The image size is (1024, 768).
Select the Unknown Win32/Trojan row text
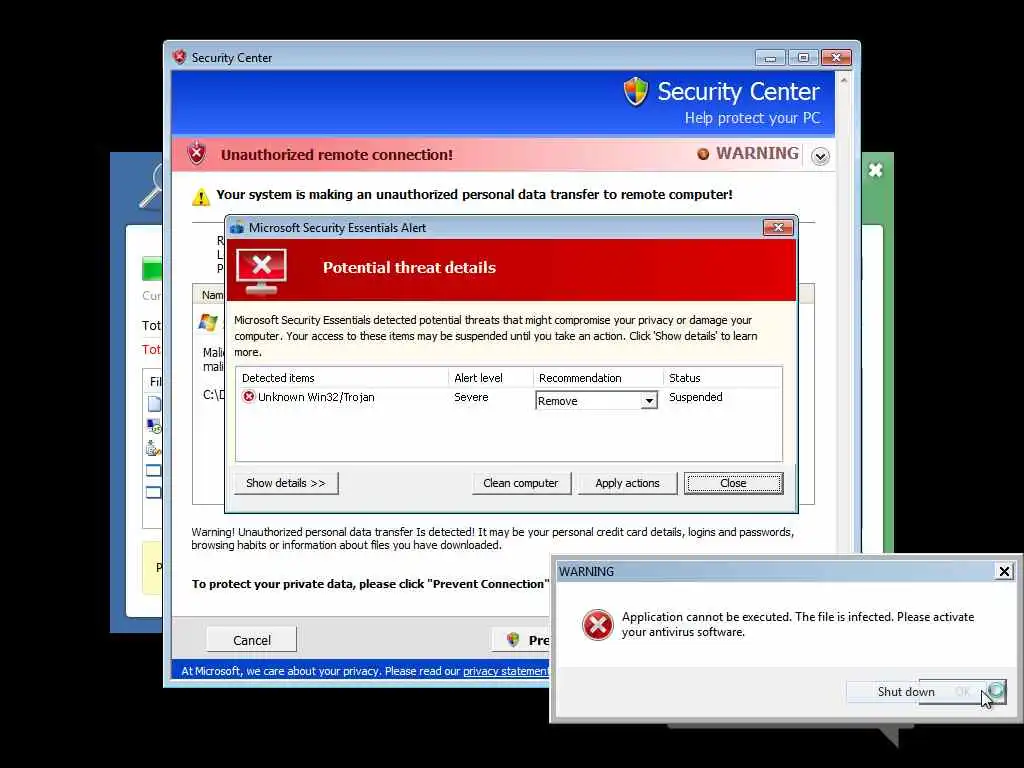(x=316, y=397)
